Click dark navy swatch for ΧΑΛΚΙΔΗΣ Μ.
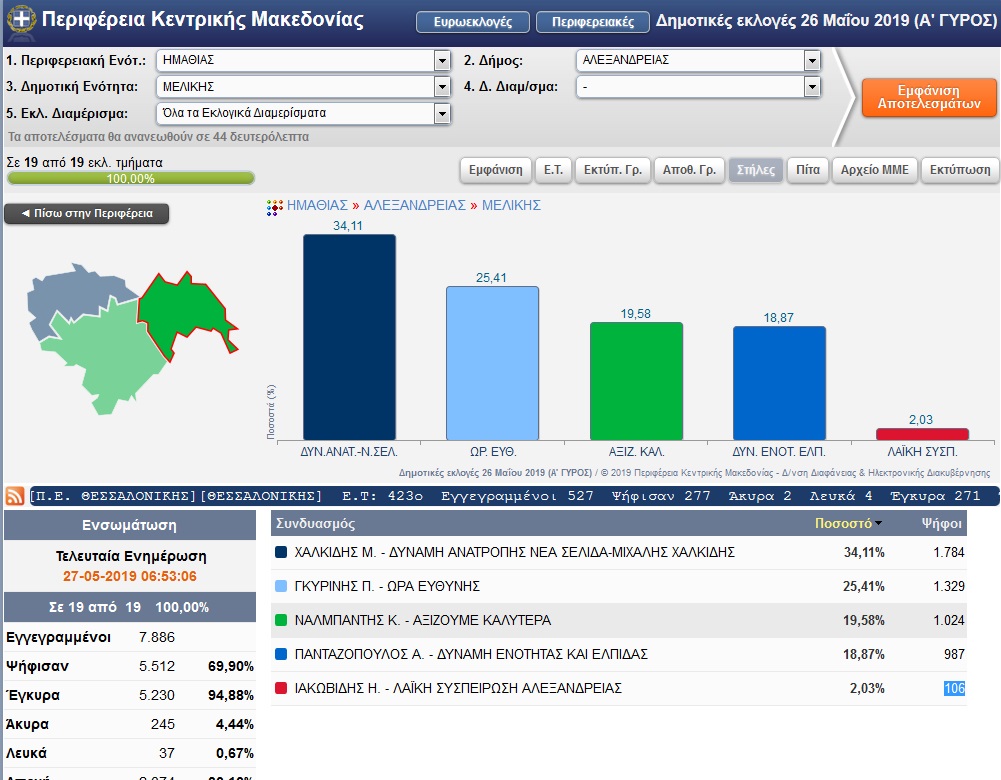 click(280, 552)
